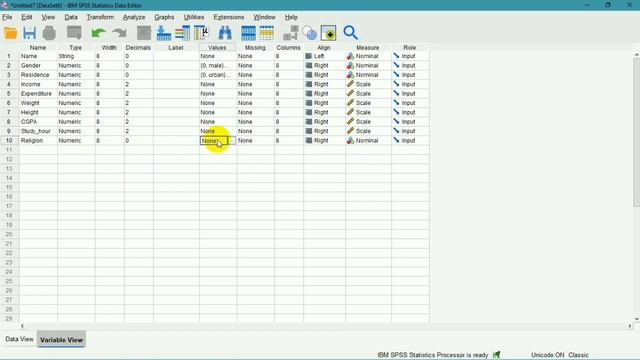Undo the last action with the green arrow

(x=98, y=33)
